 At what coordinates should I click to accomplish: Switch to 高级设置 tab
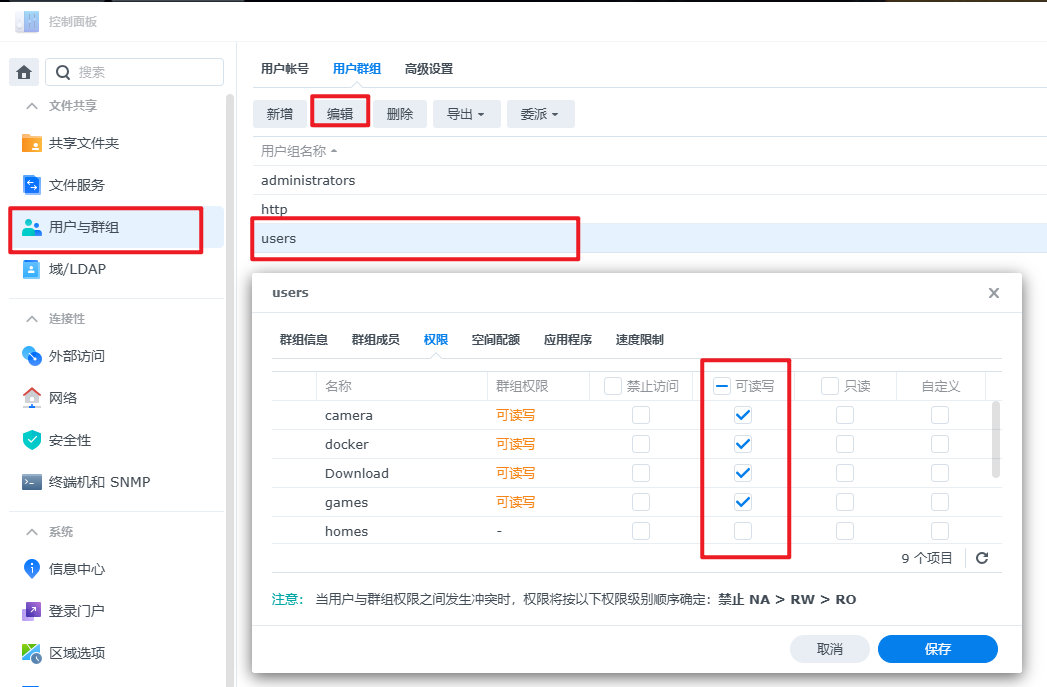pyautogui.click(x=428, y=69)
